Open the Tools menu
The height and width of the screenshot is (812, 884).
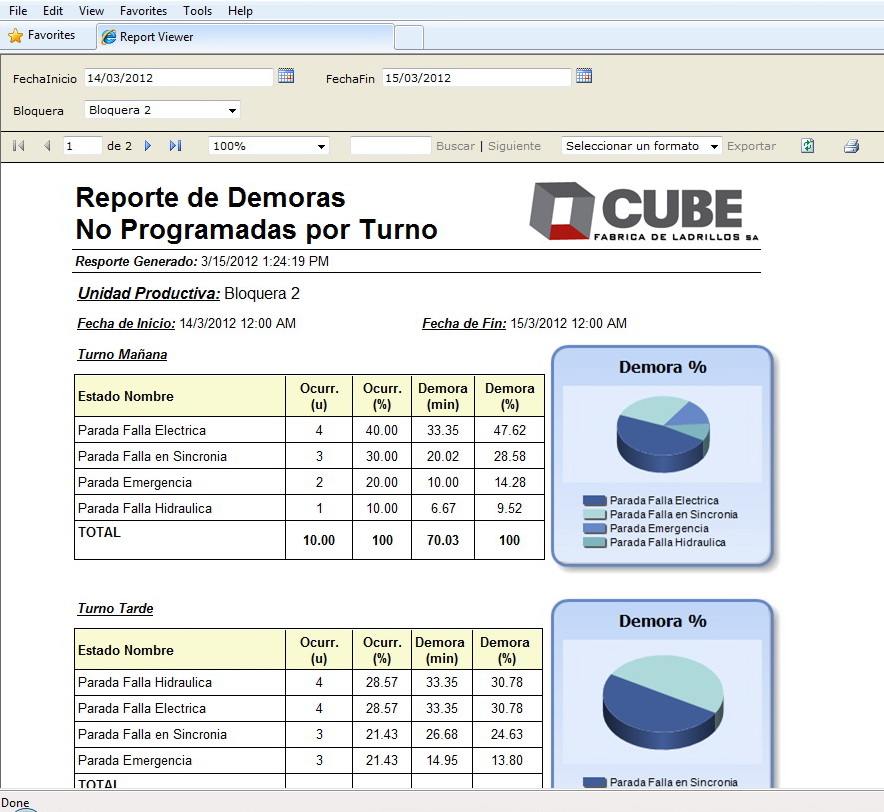click(x=197, y=11)
